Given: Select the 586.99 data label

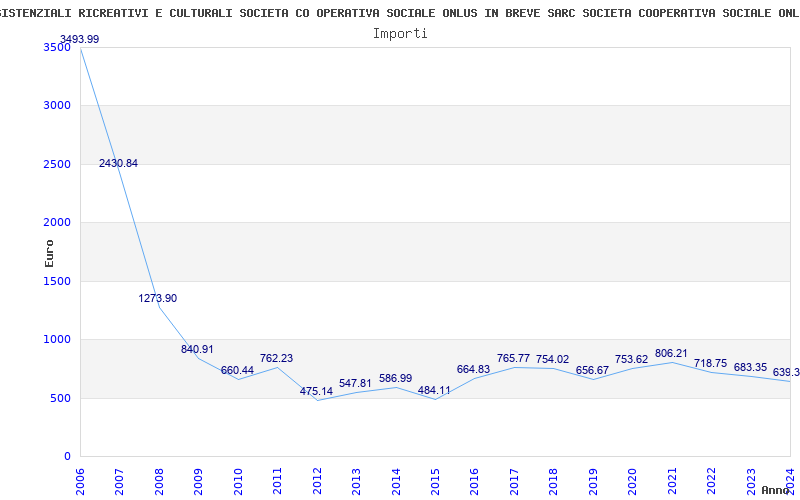Looking at the screenshot, I should [x=395, y=378].
